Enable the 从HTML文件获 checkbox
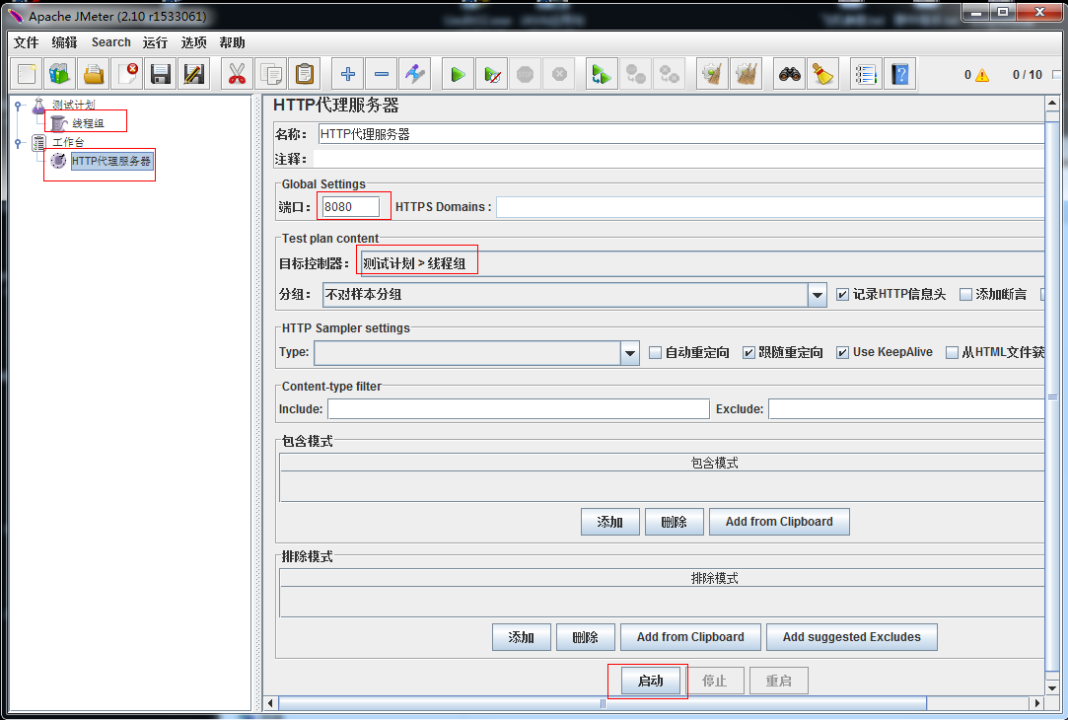1068x720 pixels. tap(952, 352)
